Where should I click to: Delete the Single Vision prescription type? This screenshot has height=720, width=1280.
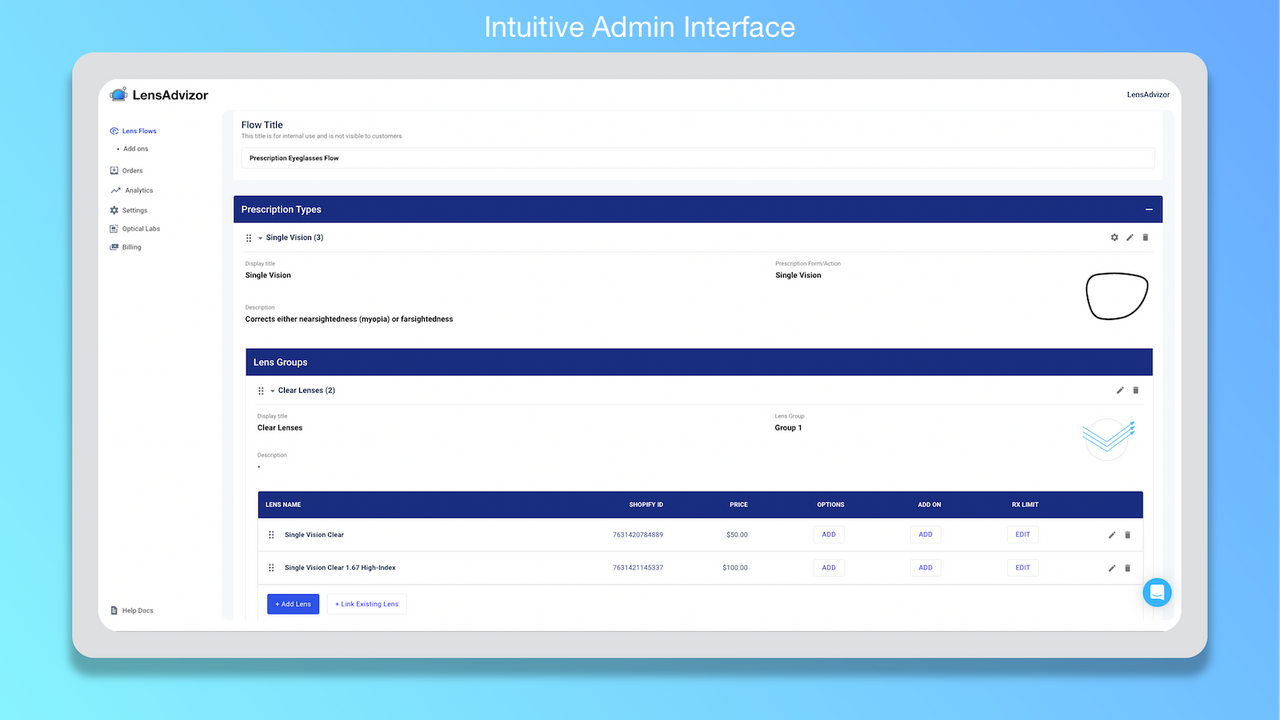click(x=1146, y=238)
